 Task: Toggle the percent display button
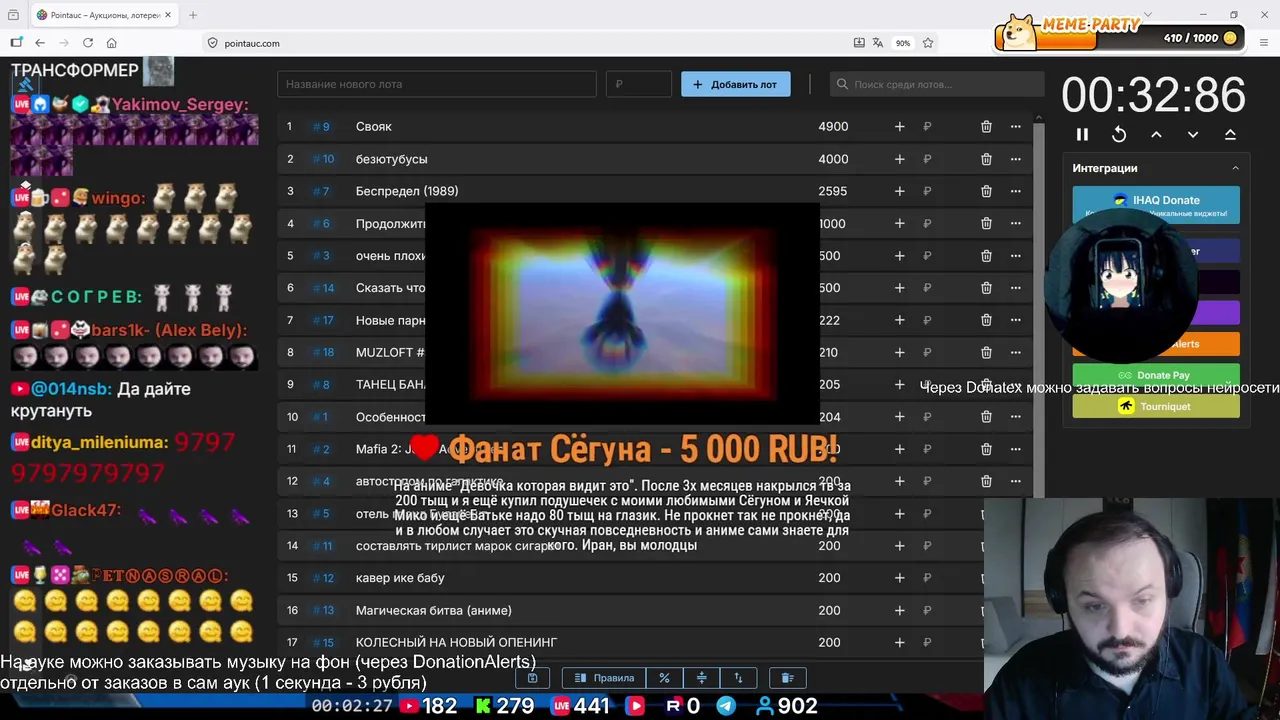(664, 678)
